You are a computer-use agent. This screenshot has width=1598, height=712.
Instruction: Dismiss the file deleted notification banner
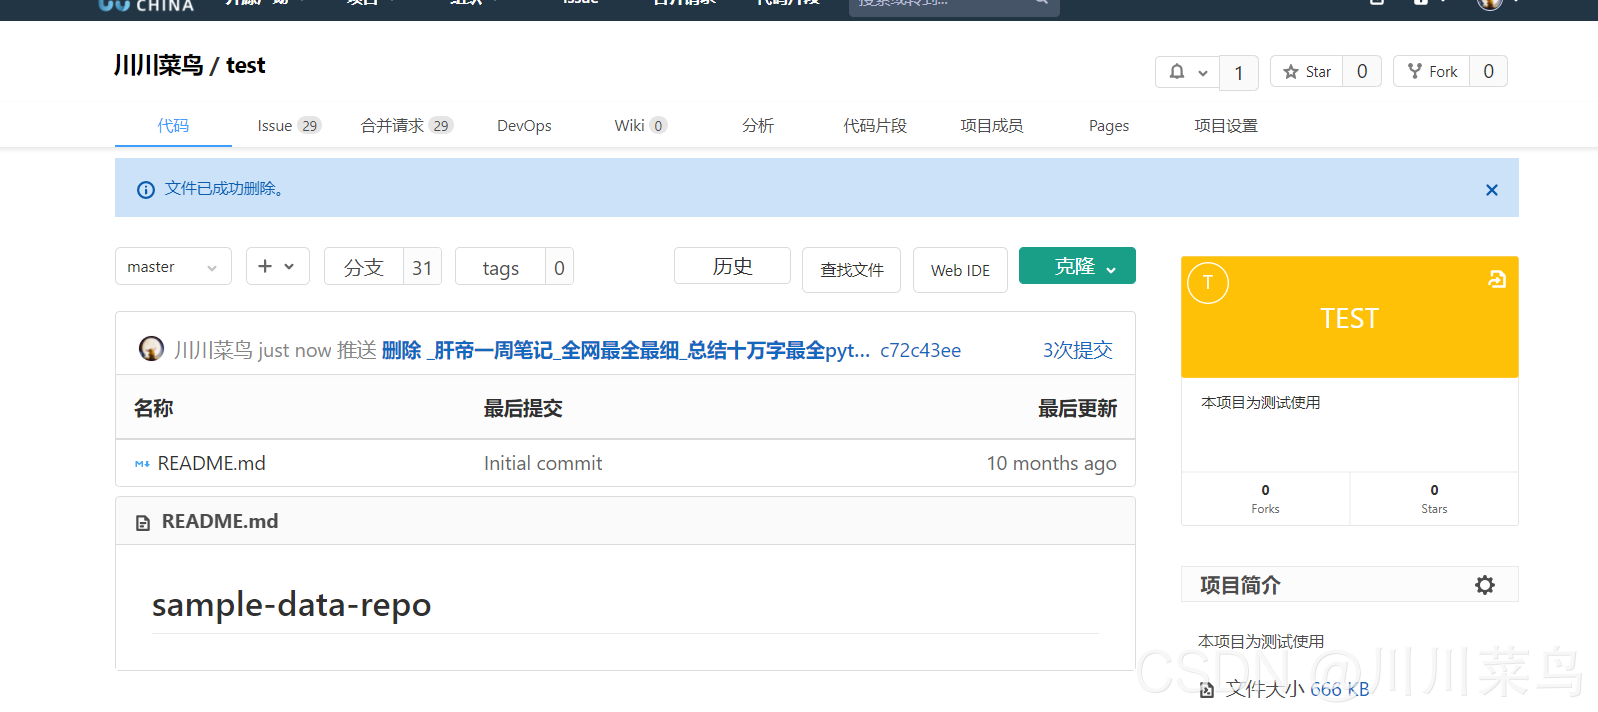(1491, 189)
